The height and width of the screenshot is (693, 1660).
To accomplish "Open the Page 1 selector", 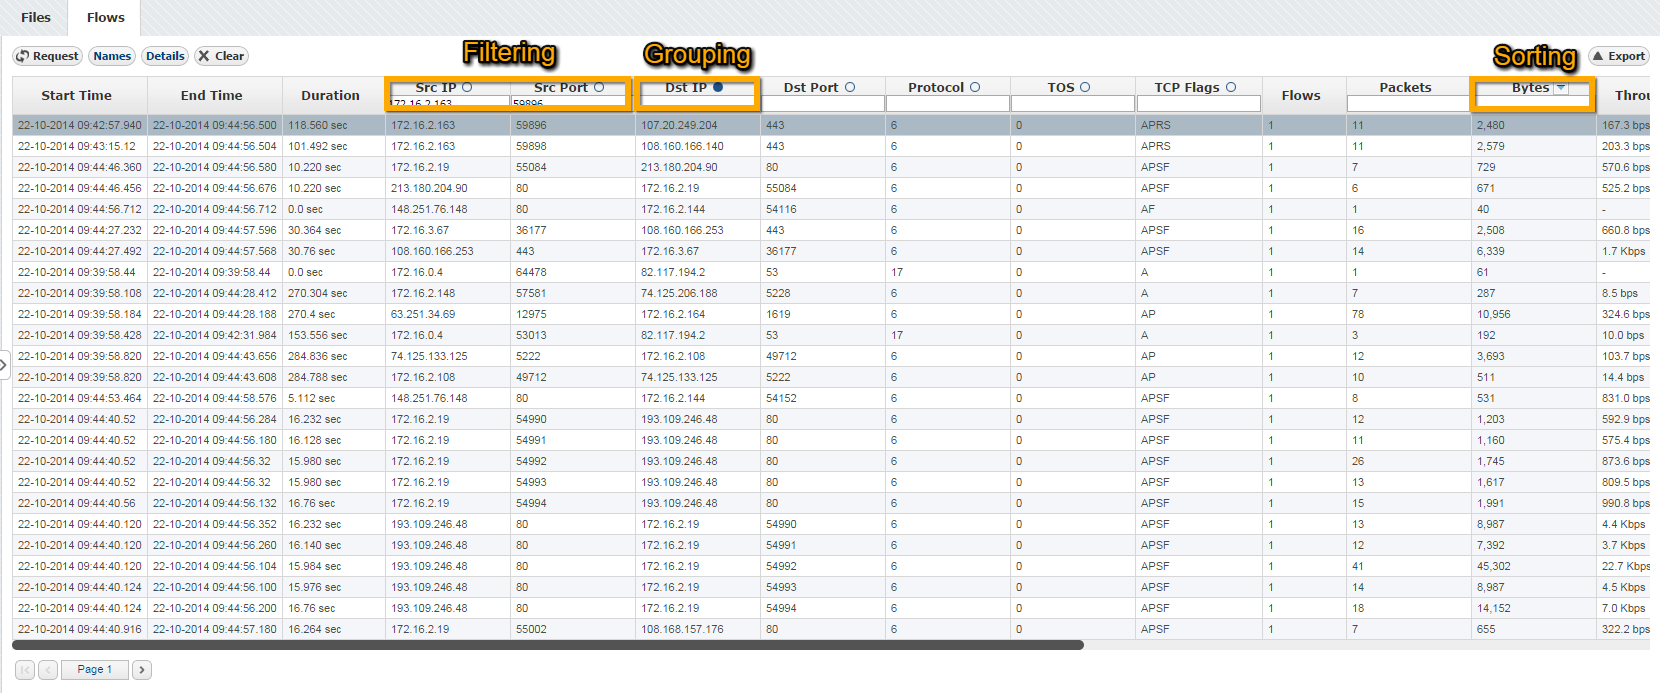I will coord(95,670).
